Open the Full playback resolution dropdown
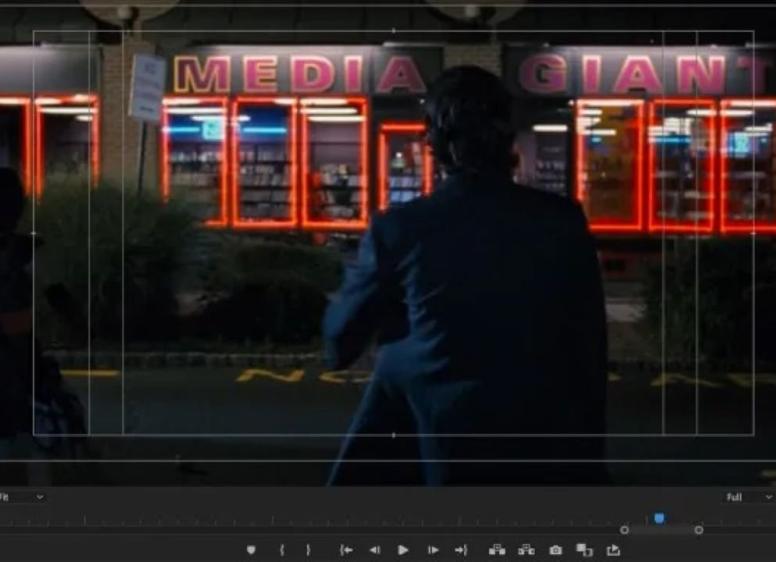This screenshot has width=776, height=562. [x=749, y=497]
